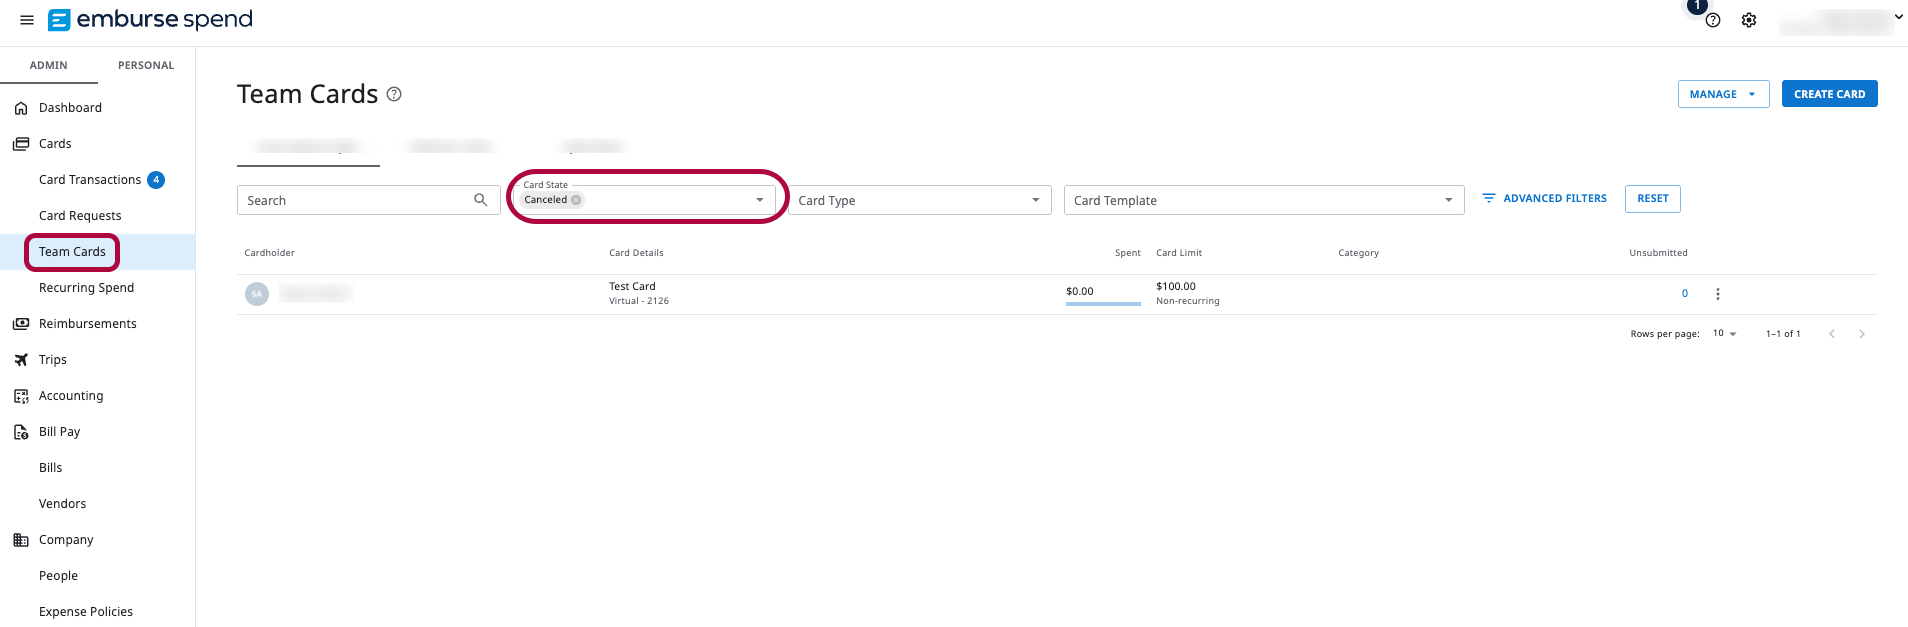Open the Manage dropdown button
Image resolution: width=1908 pixels, height=627 pixels.
click(1723, 94)
